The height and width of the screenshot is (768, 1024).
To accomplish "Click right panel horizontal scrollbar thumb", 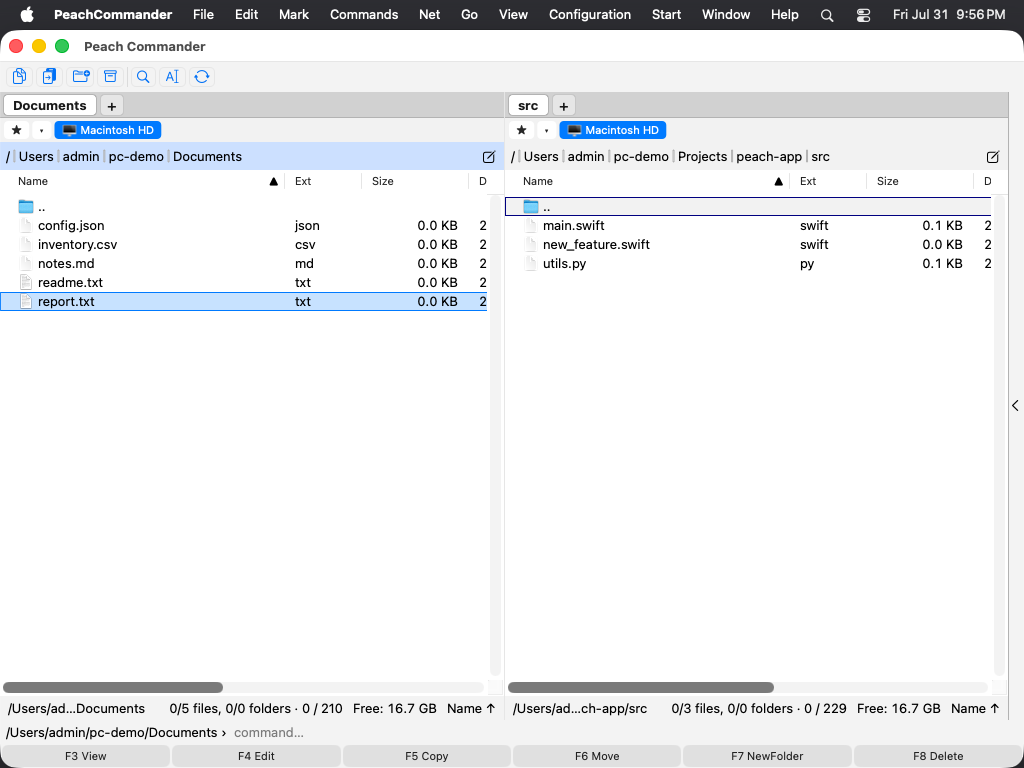I will coord(641,688).
